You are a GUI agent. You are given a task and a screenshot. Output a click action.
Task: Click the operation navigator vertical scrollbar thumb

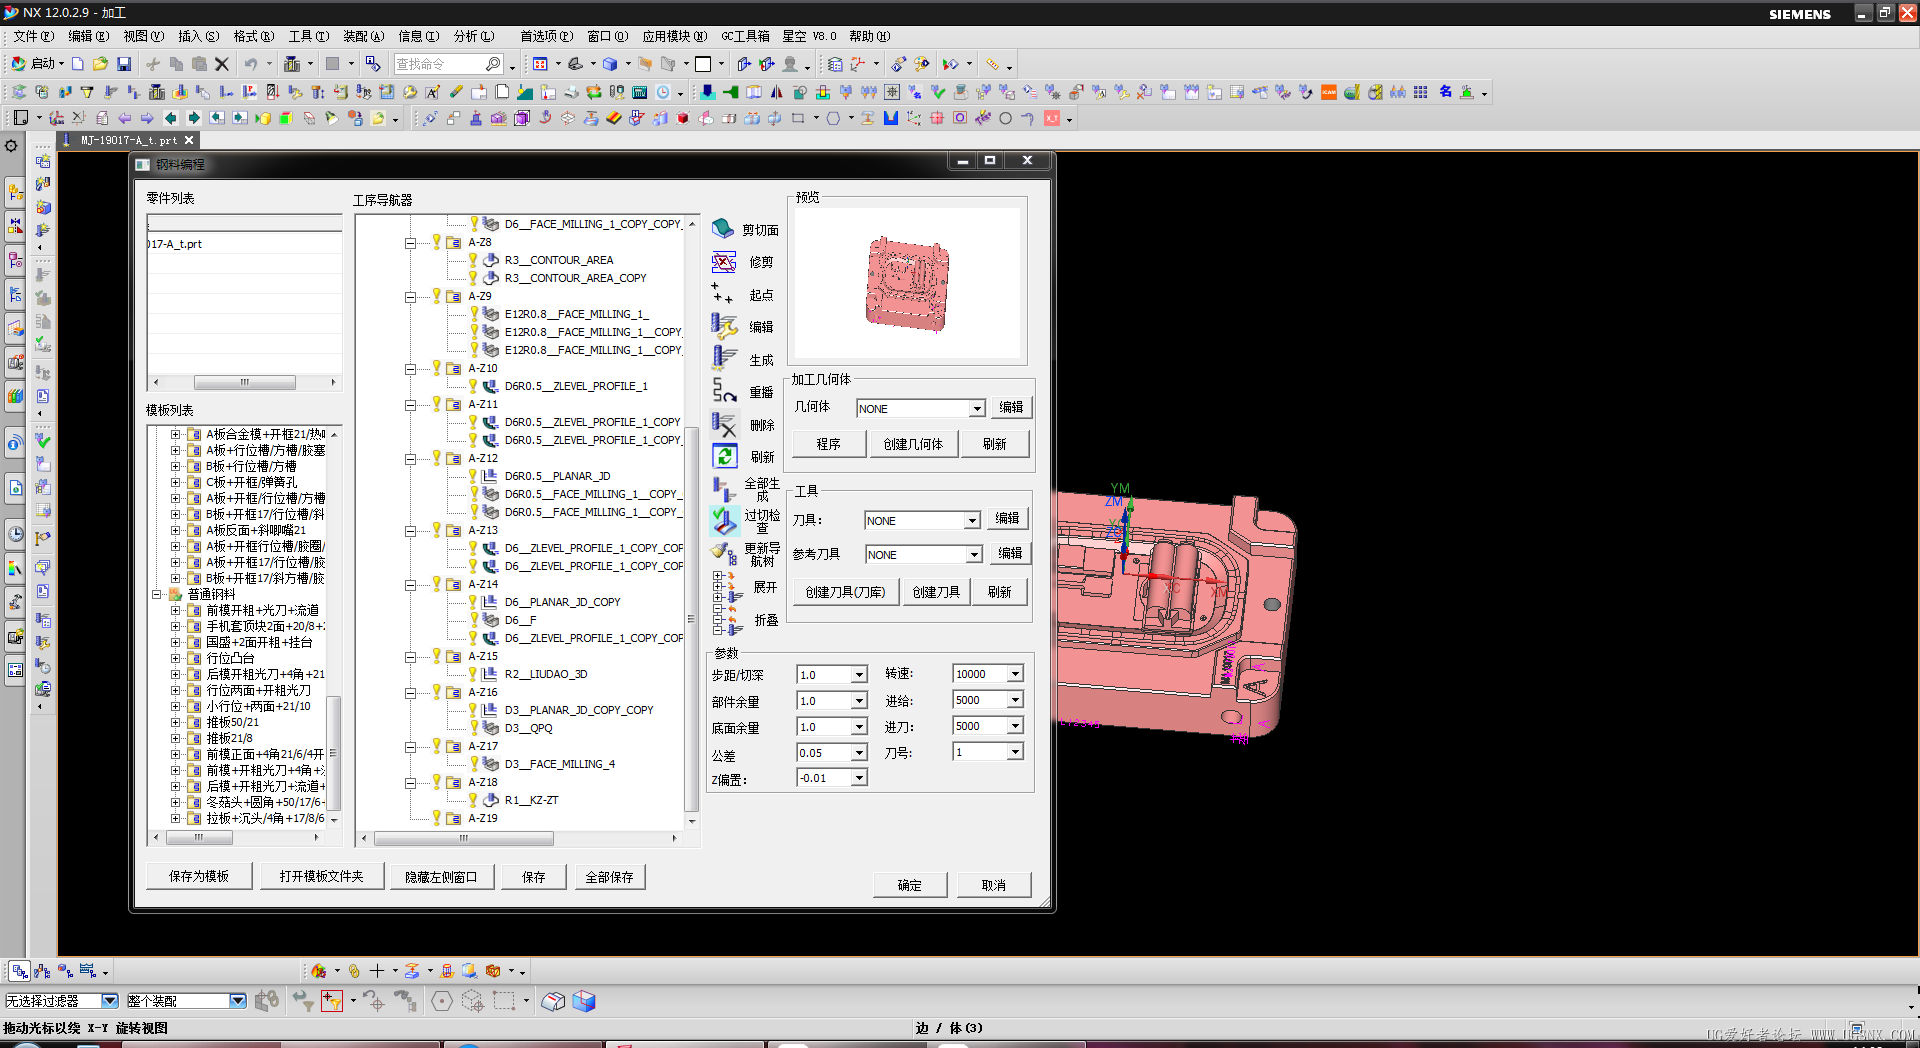pyautogui.click(x=691, y=620)
